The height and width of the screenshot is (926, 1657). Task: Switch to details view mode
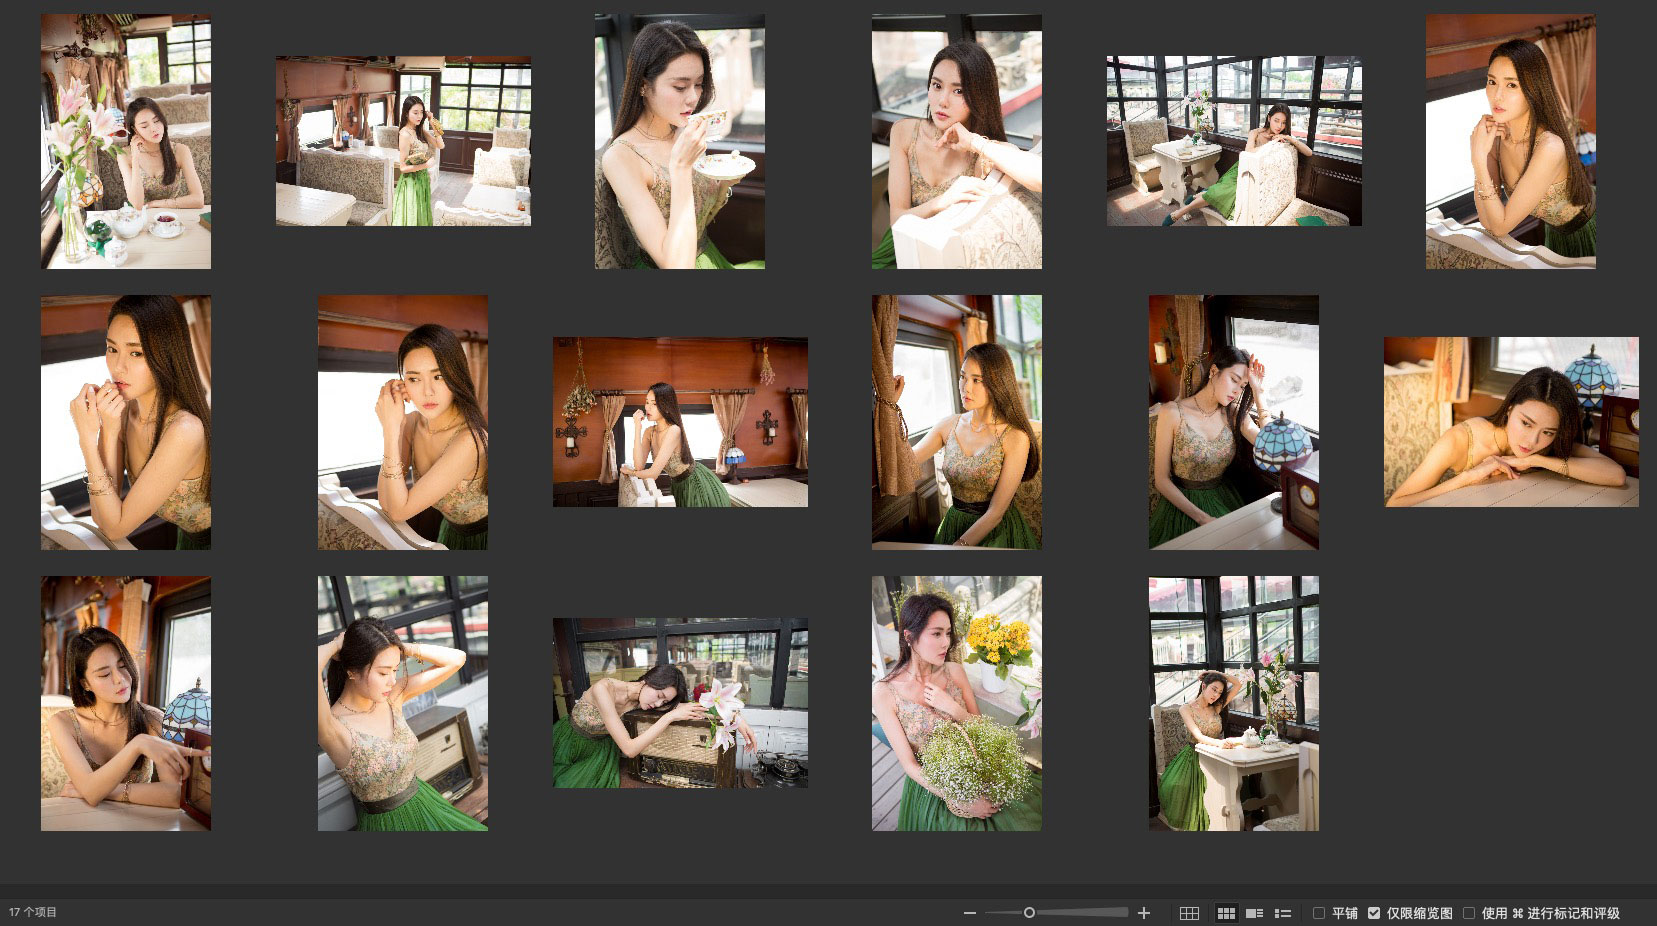pos(1254,913)
